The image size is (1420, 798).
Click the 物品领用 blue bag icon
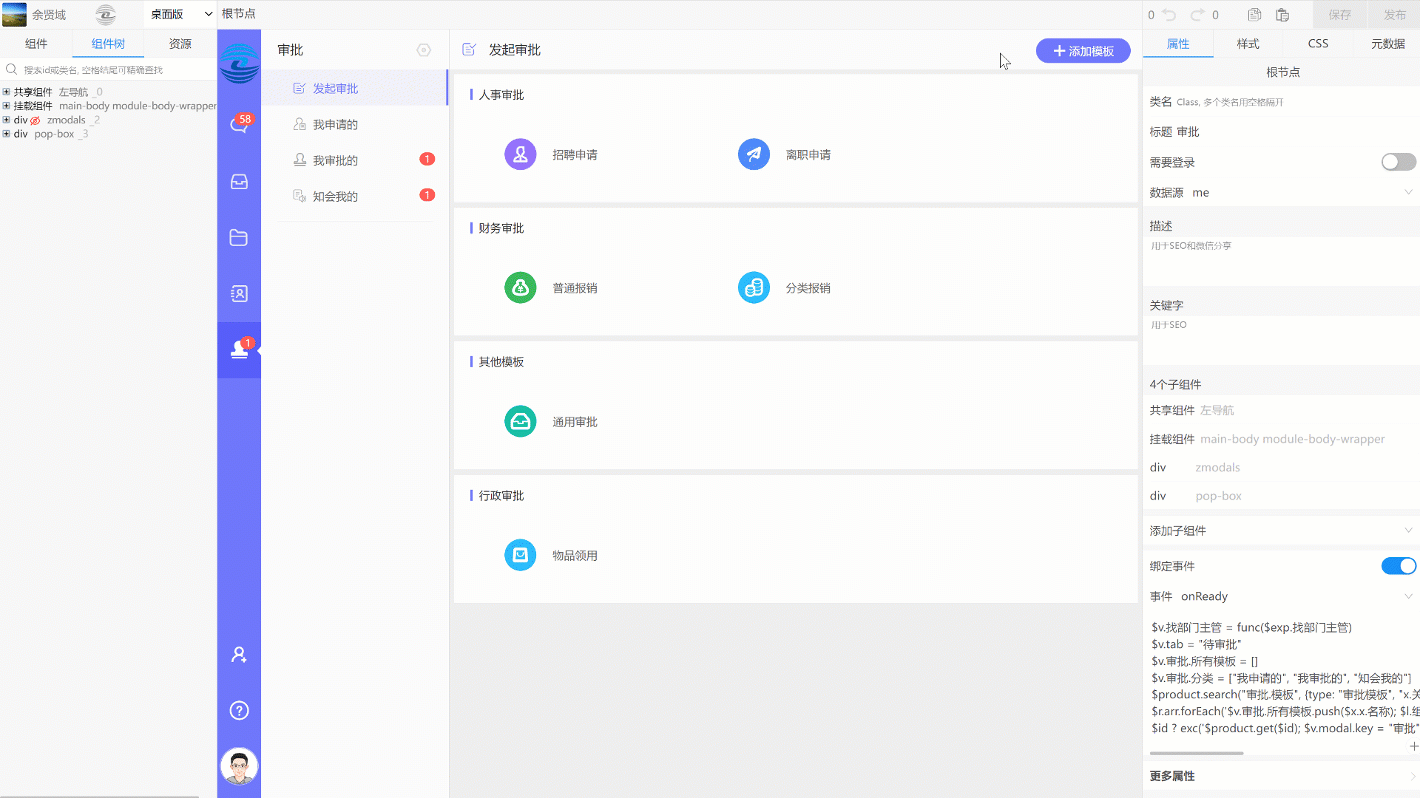click(x=521, y=555)
